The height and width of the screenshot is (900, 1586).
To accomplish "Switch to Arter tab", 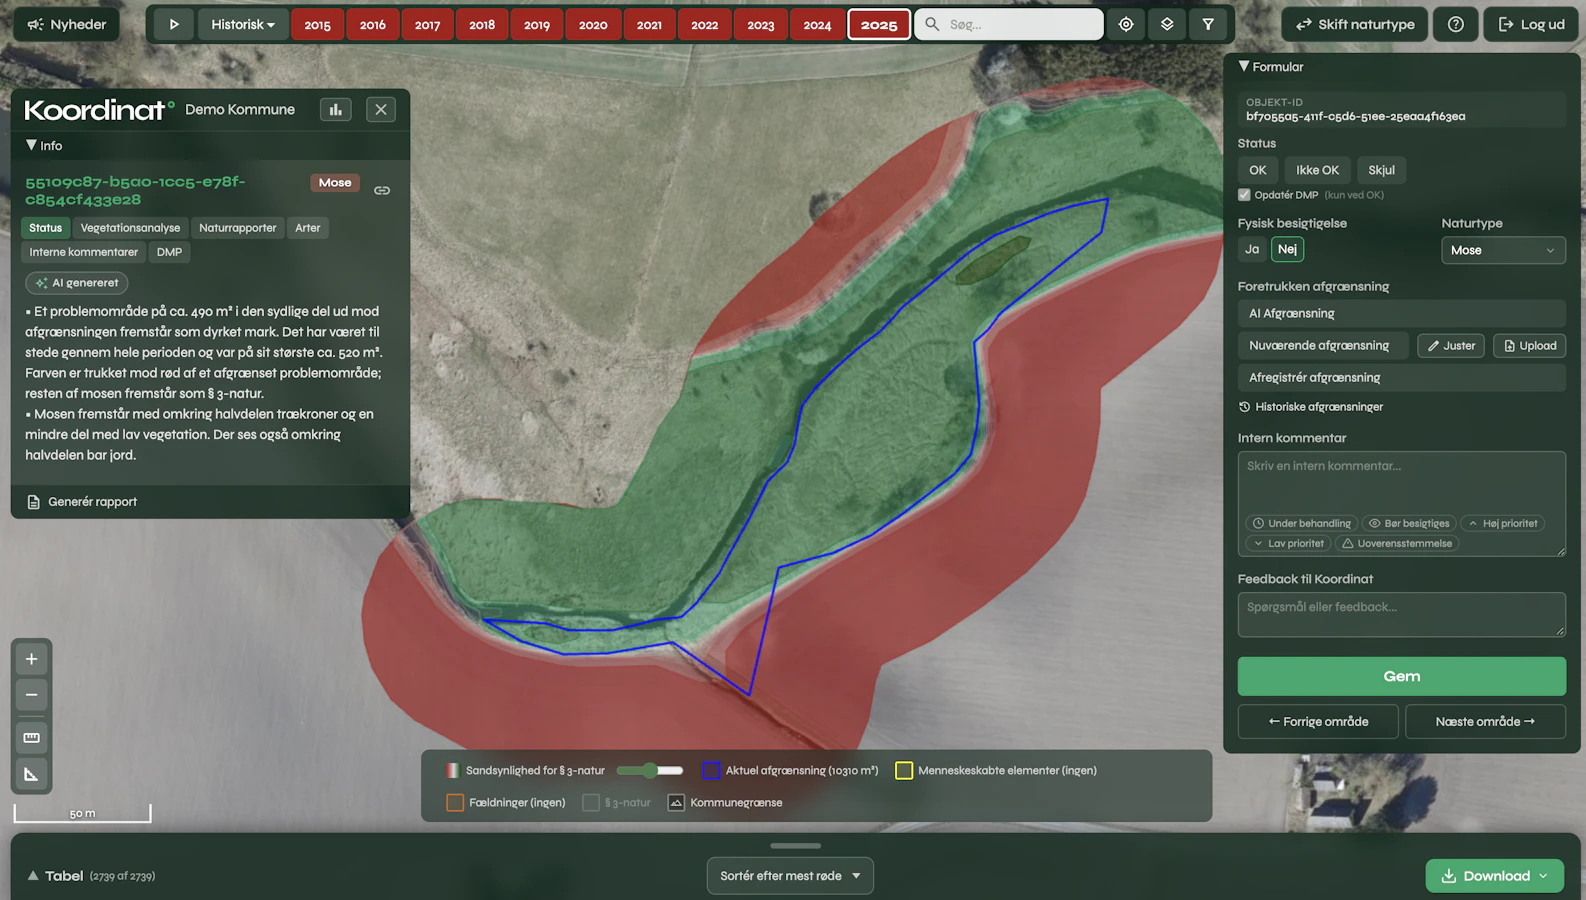I will pos(308,228).
